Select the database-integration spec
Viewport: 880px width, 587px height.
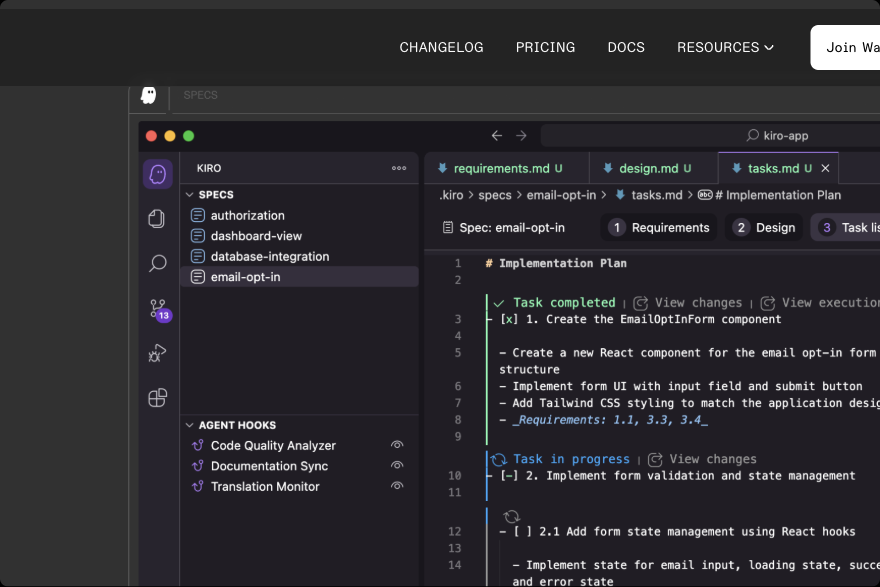point(300,256)
